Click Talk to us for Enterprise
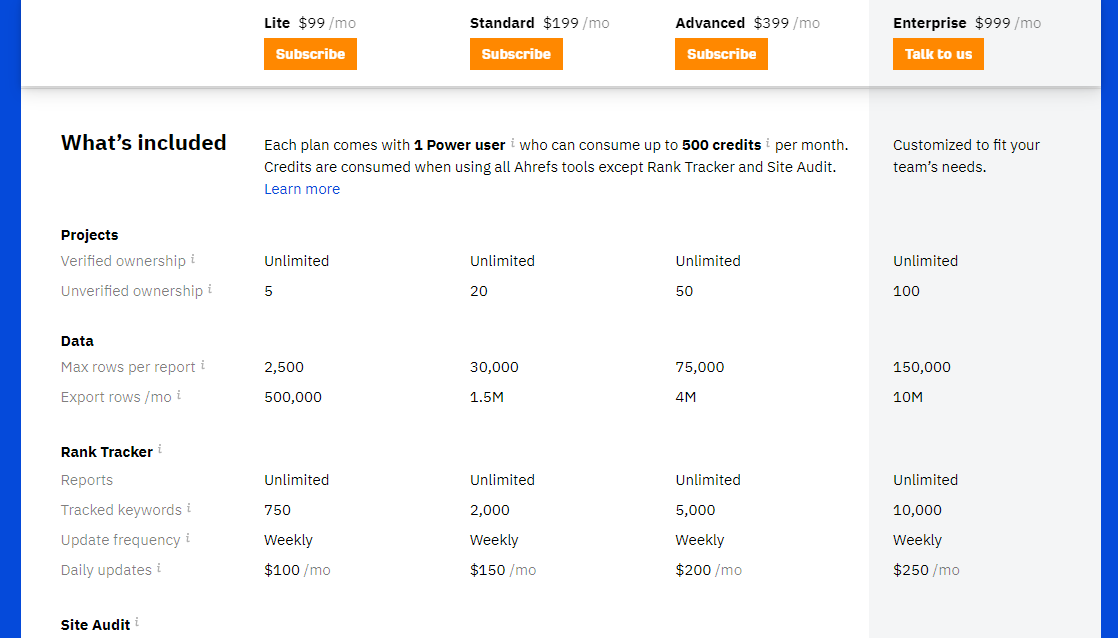Screen dimensions: 1118x638 coord(938,54)
